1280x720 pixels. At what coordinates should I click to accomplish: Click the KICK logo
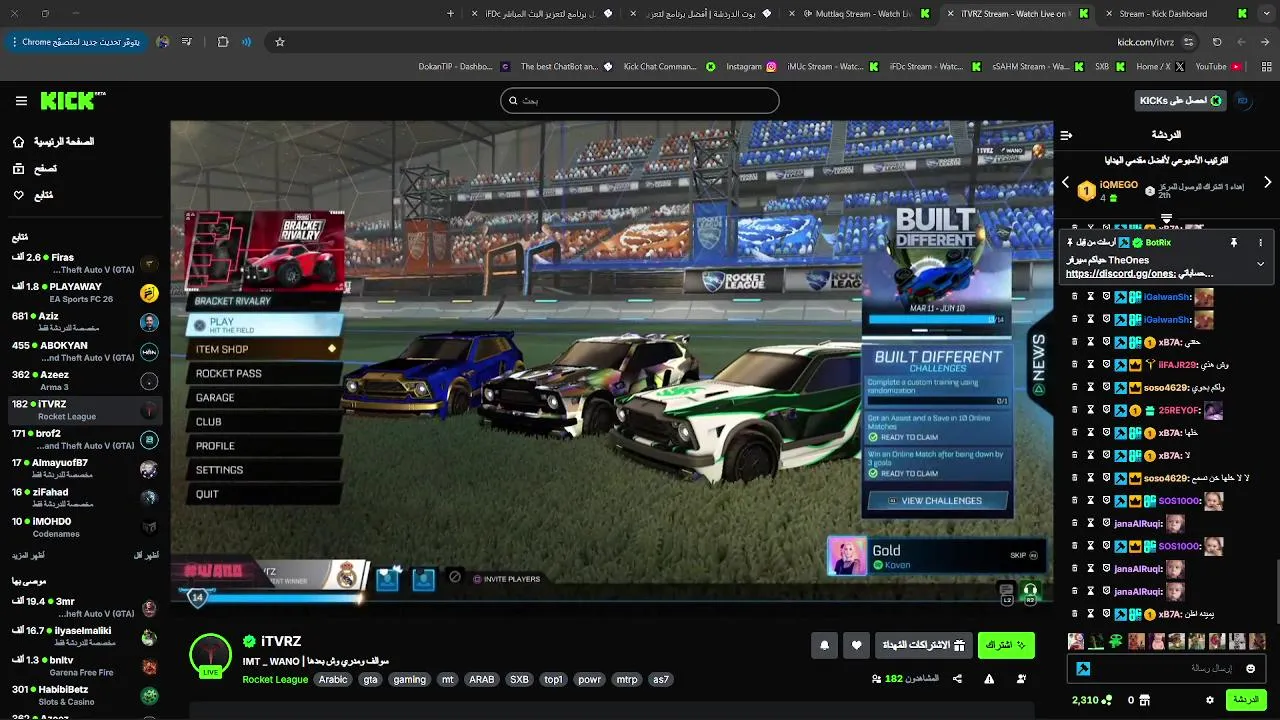point(73,101)
